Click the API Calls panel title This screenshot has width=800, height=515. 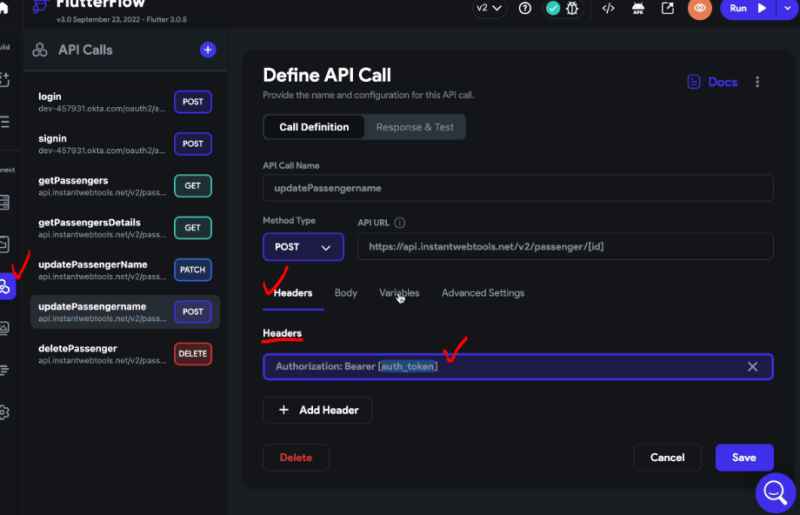coord(85,50)
